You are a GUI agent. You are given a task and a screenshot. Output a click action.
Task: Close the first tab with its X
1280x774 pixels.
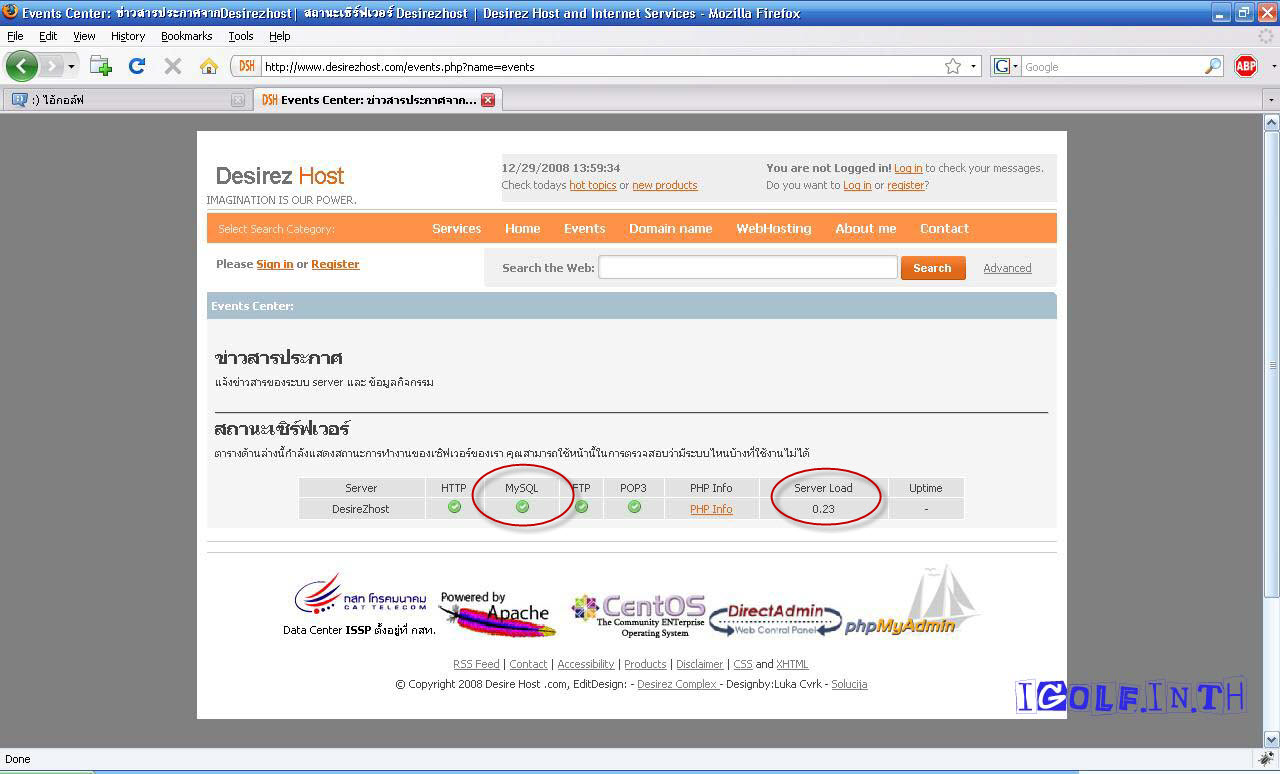[237, 100]
